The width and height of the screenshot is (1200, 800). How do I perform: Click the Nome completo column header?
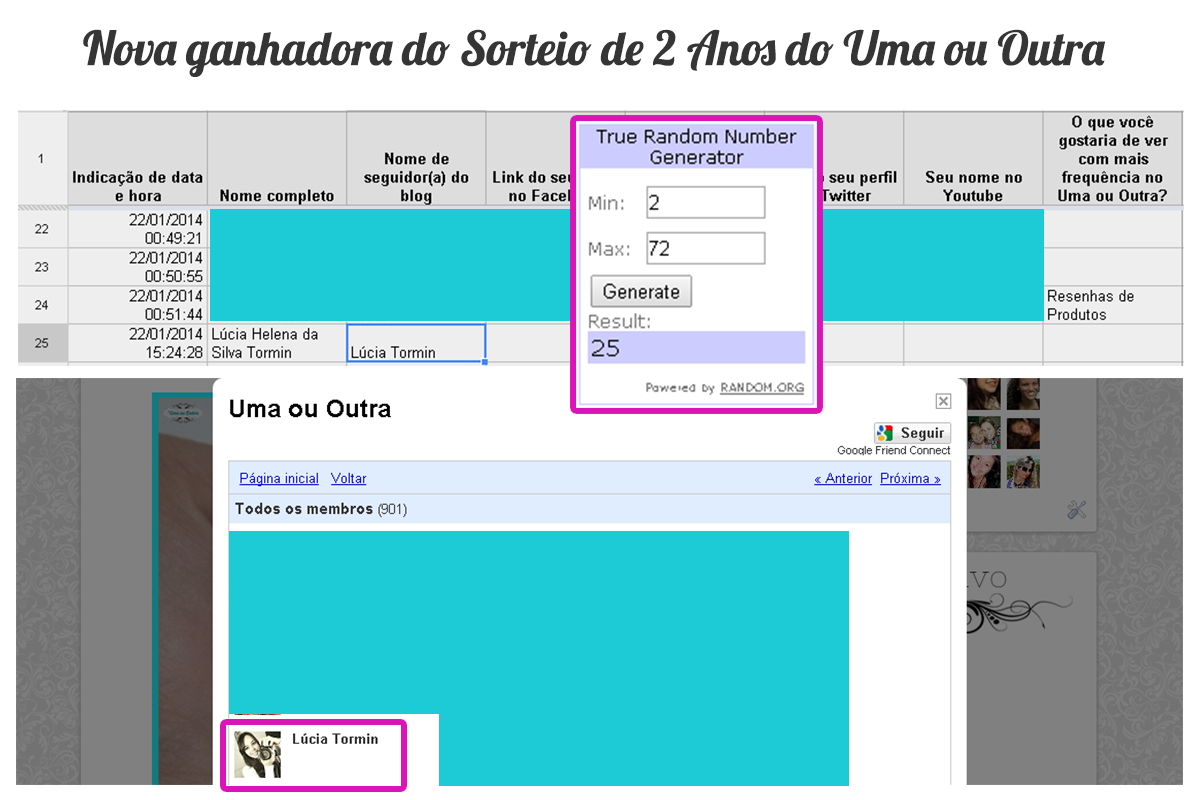[x=277, y=196]
